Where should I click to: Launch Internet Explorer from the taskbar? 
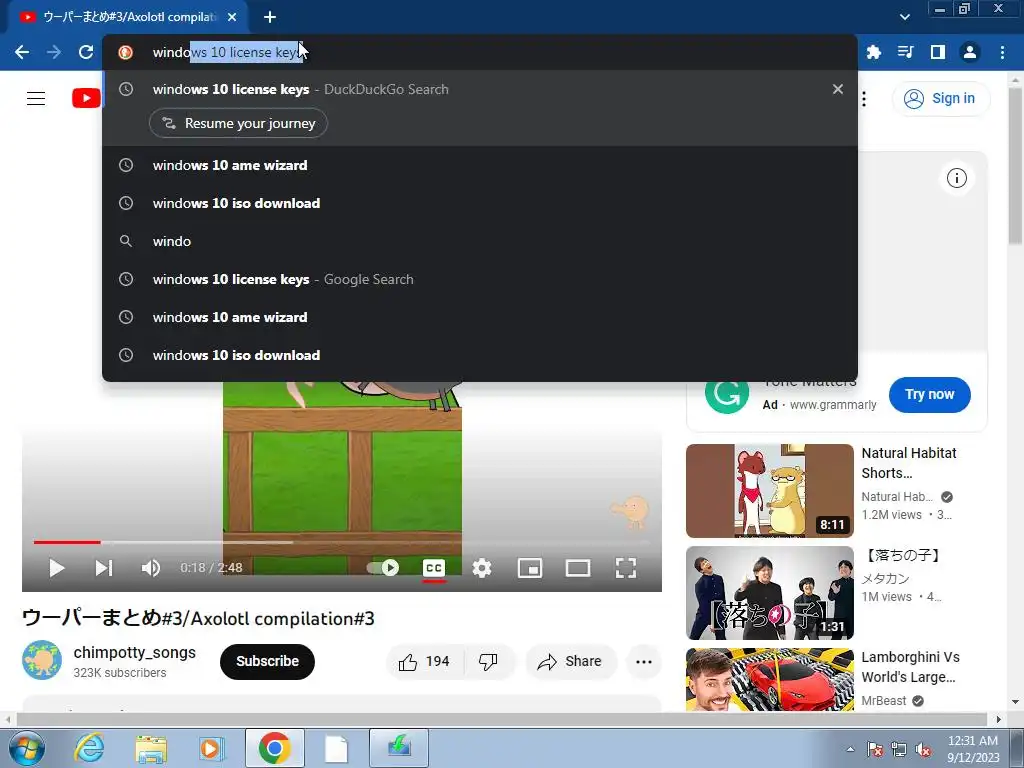[x=89, y=748]
